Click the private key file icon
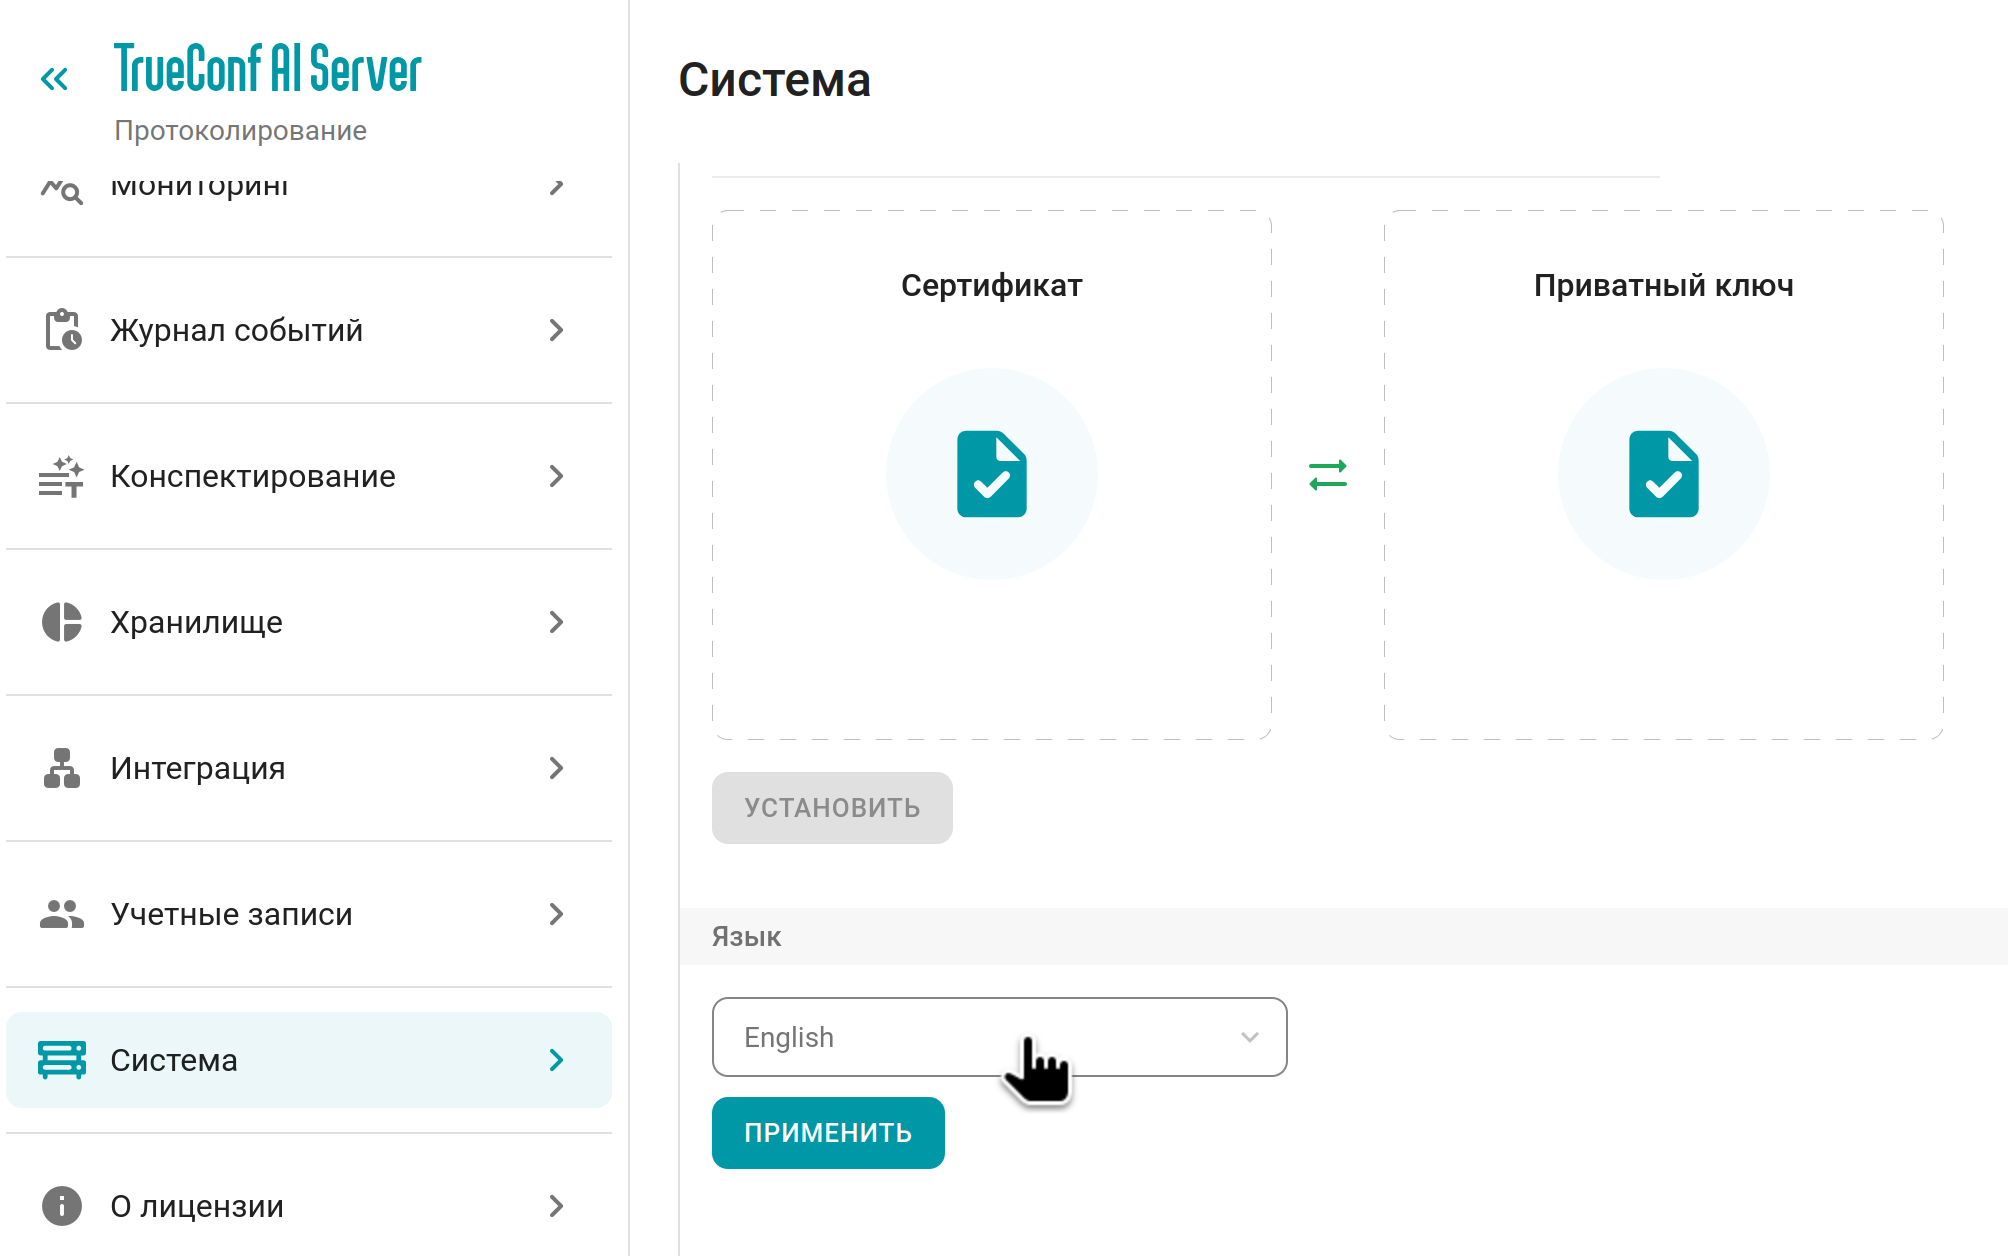This screenshot has width=2008, height=1256. click(x=1663, y=474)
